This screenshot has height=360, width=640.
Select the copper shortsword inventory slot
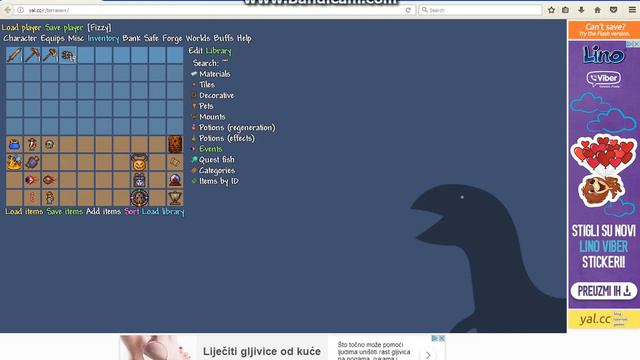(14, 55)
